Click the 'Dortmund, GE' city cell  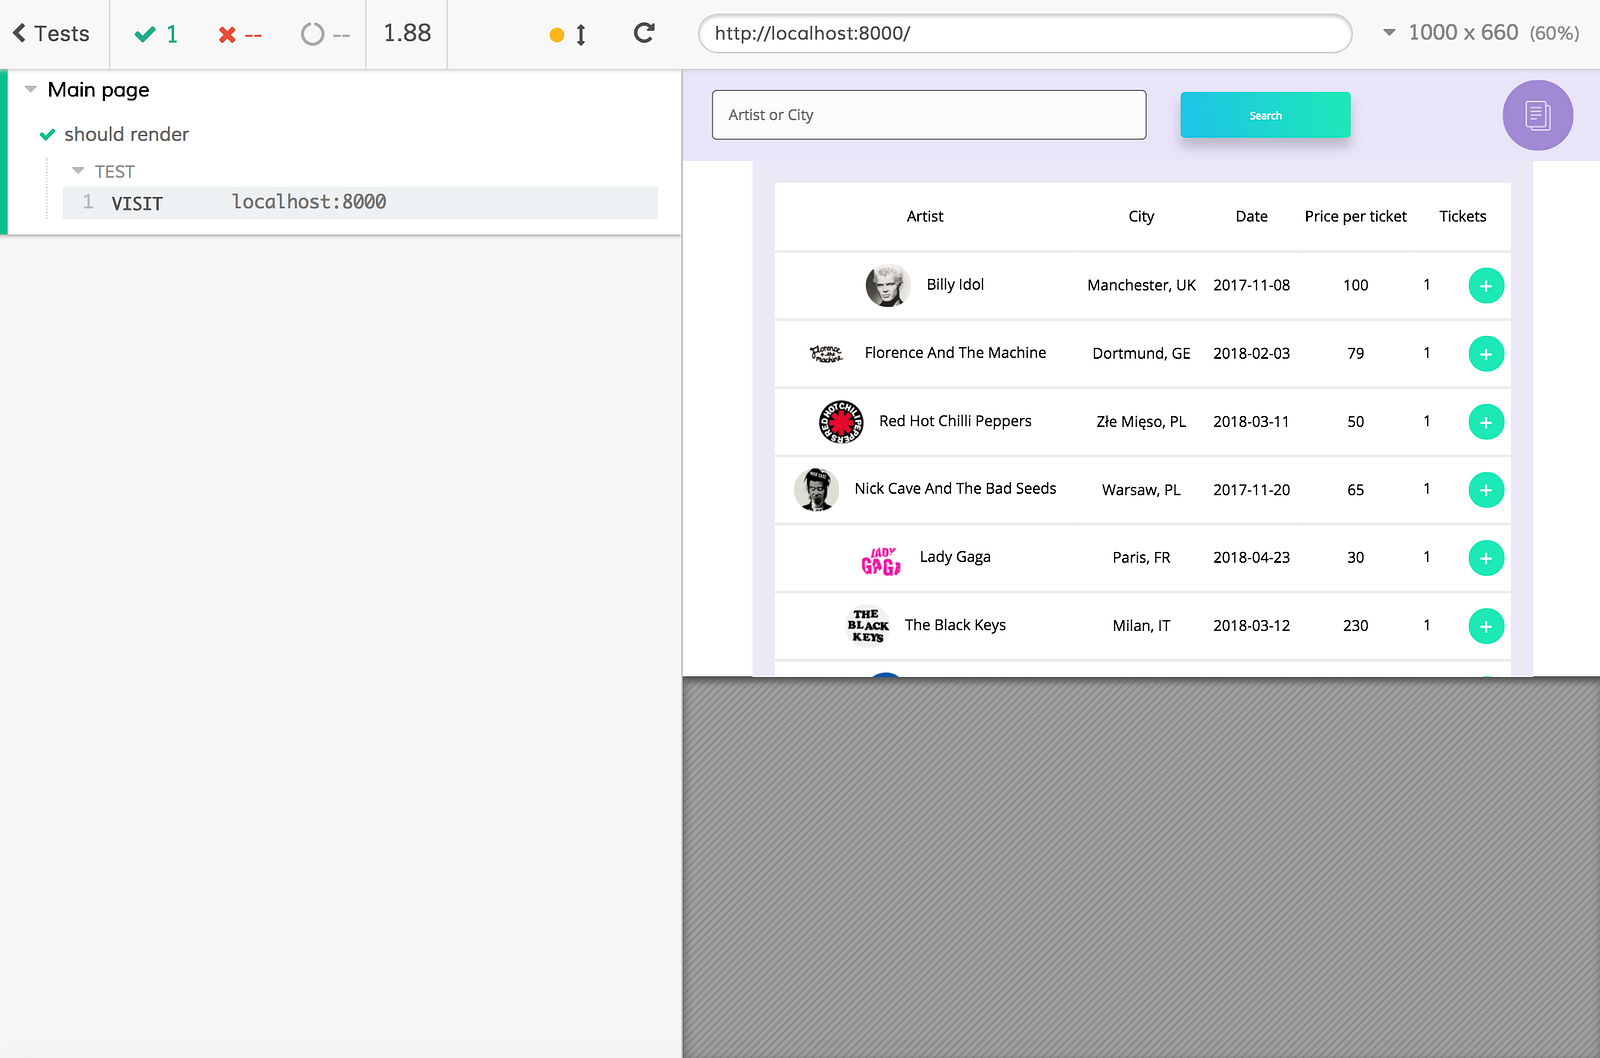click(x=1141, y=353)
